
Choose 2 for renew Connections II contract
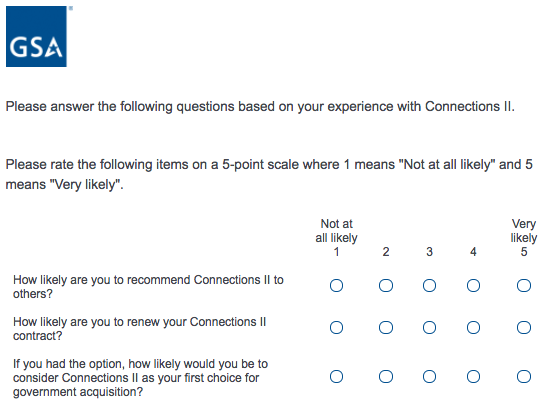click(386, 328)
